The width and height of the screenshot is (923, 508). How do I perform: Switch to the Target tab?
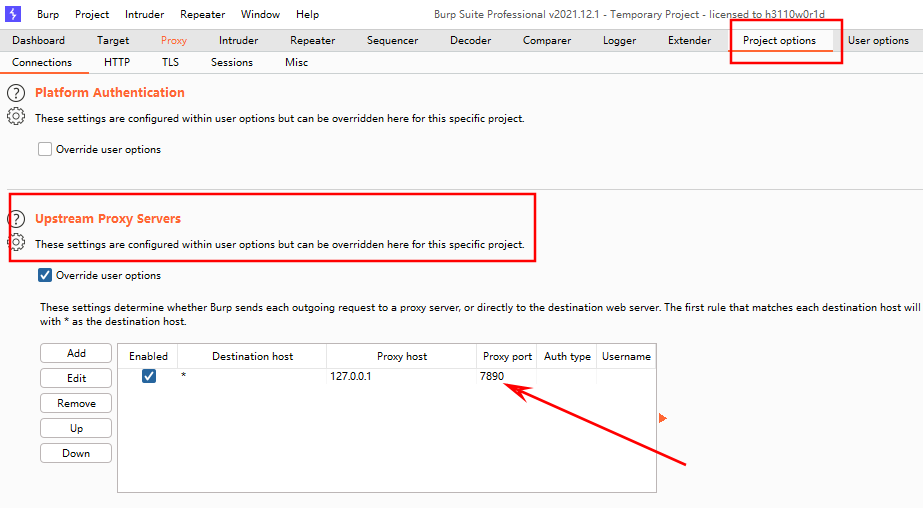coord(113,40)
